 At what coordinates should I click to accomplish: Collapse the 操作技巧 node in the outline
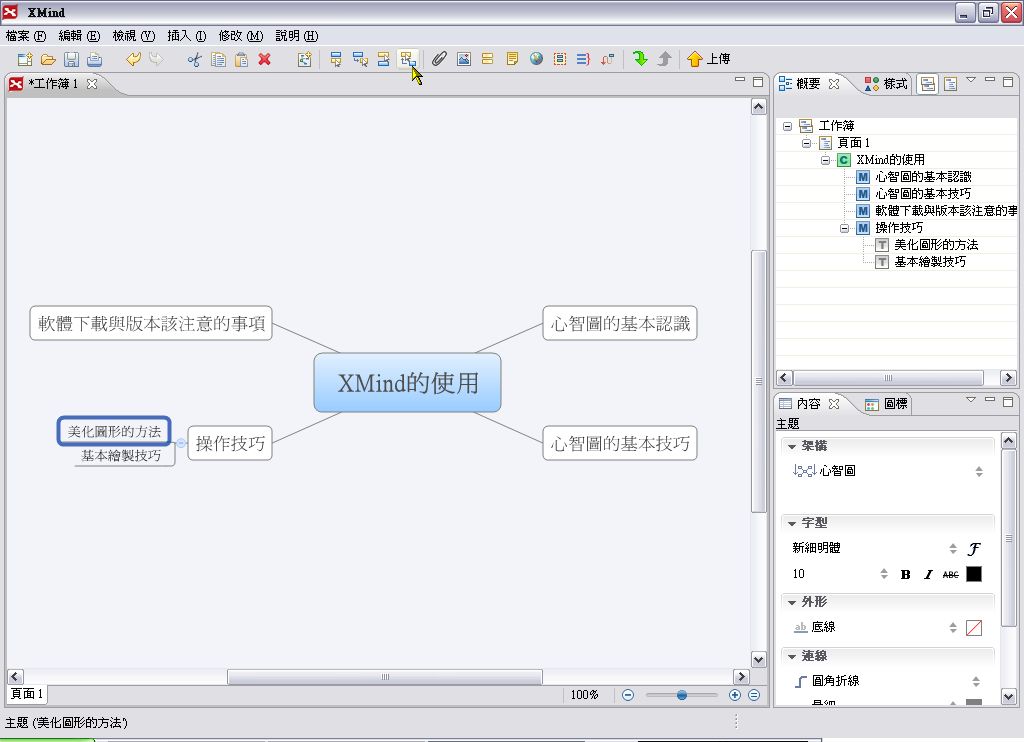coord(844,228)
